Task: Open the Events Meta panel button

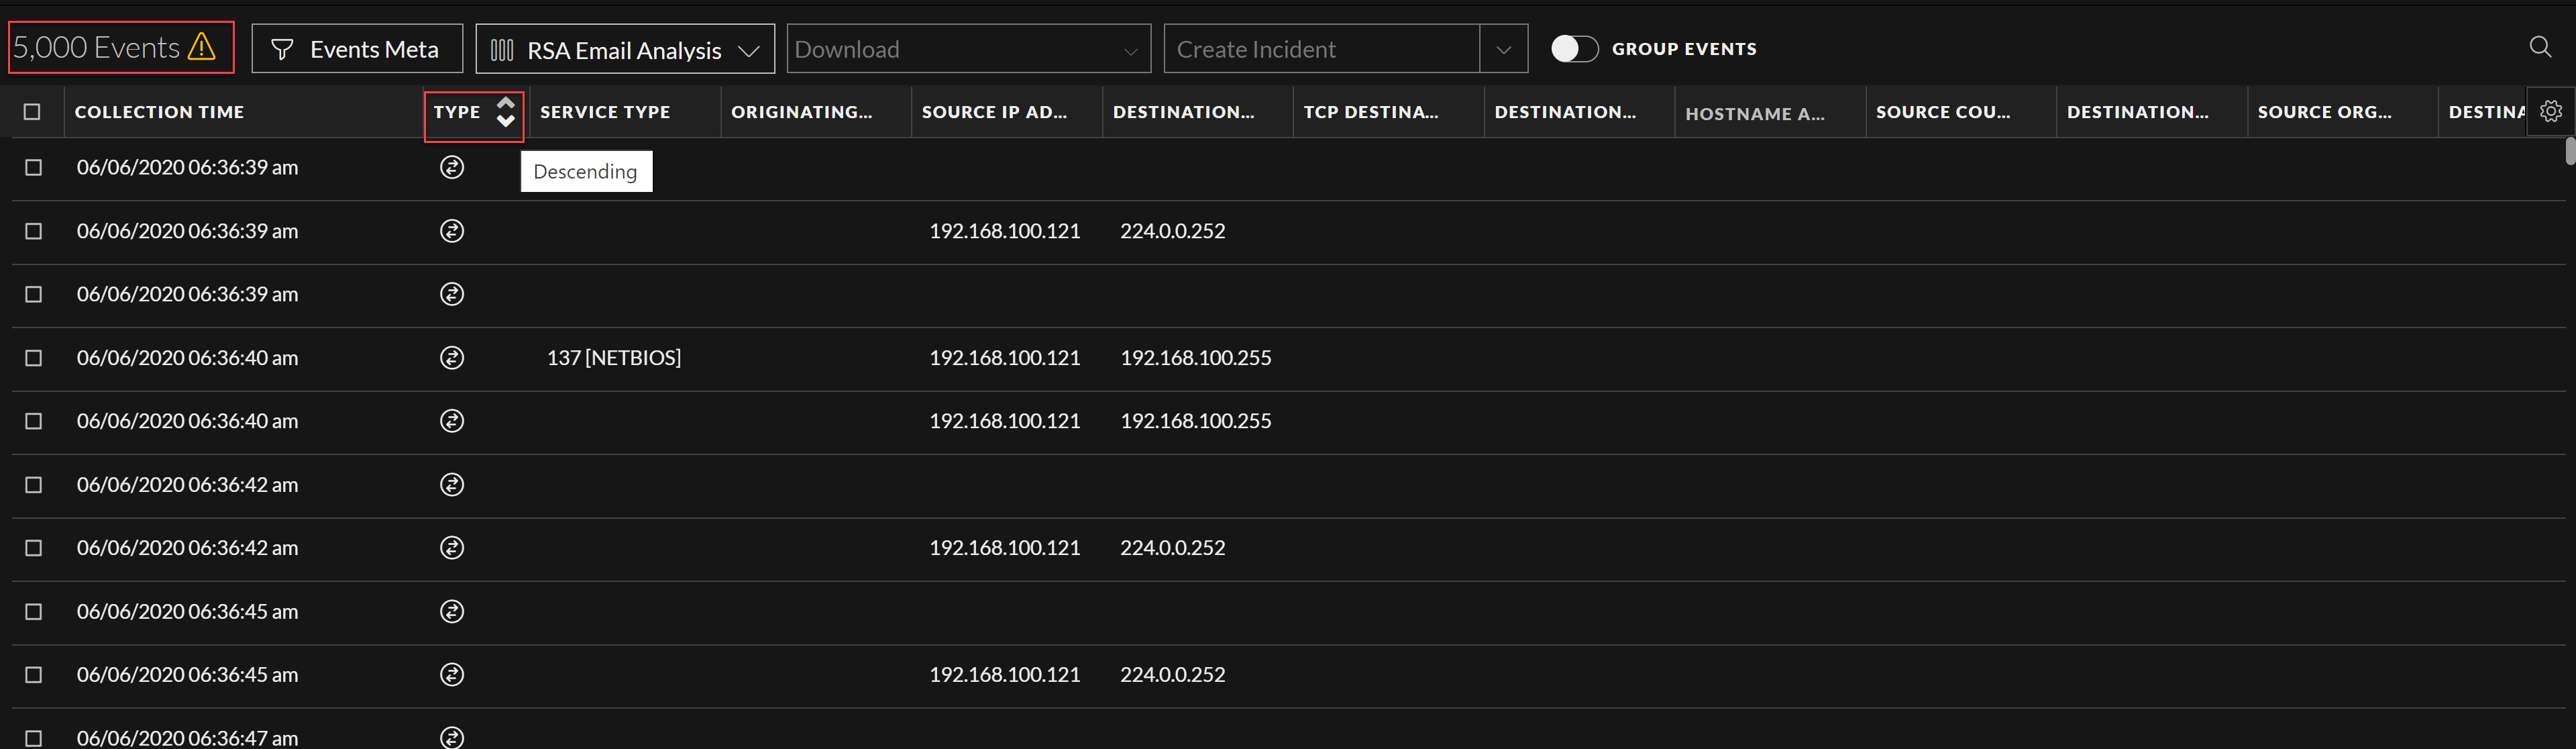Action: tap(357, 49)
